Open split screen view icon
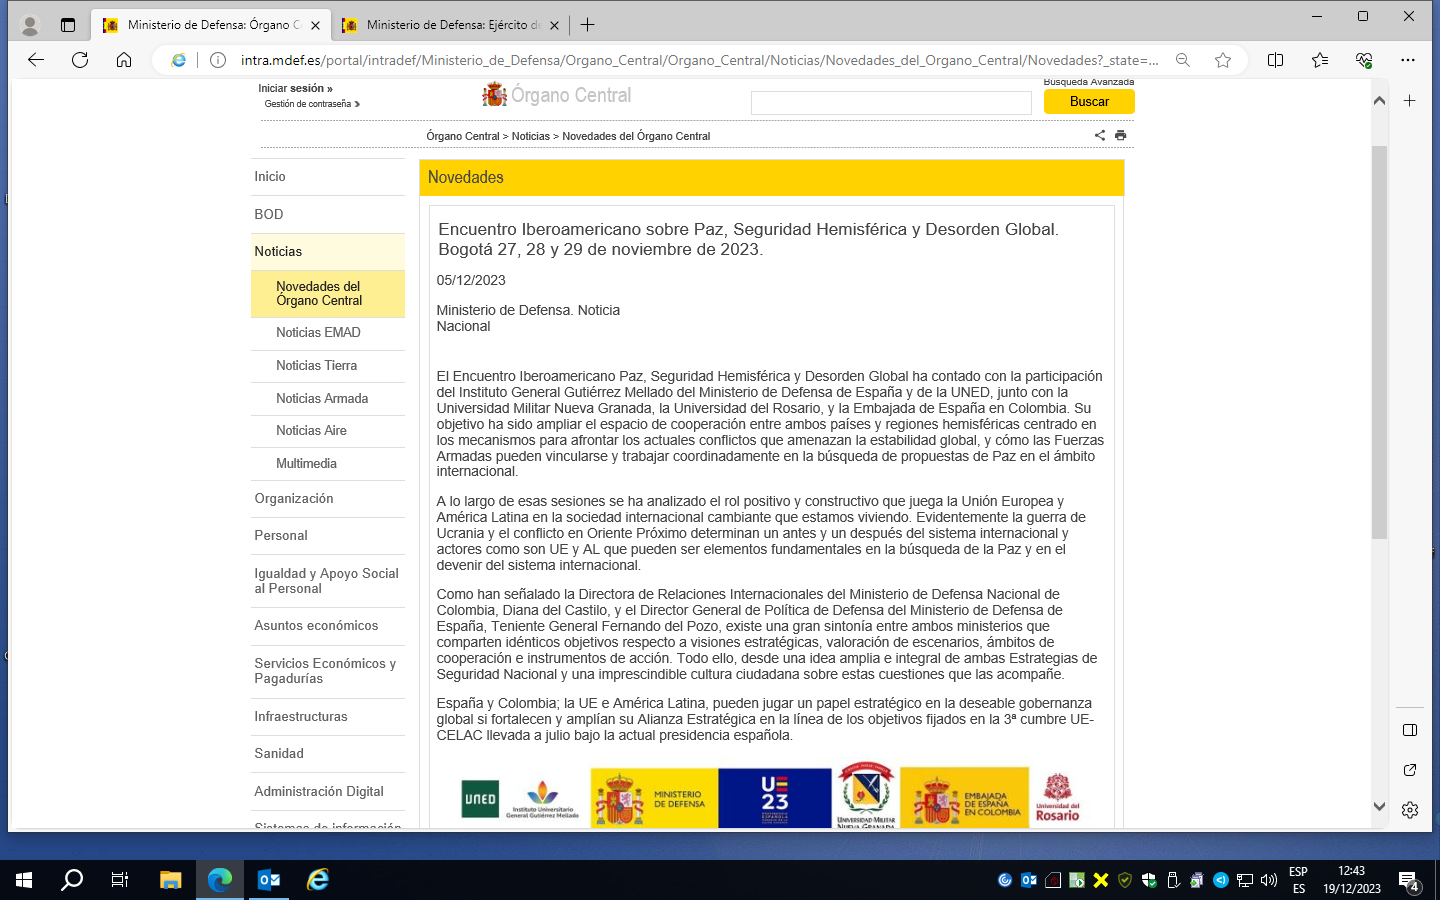The width and height of the screenshot is (1440, 900). point(1275,60)
